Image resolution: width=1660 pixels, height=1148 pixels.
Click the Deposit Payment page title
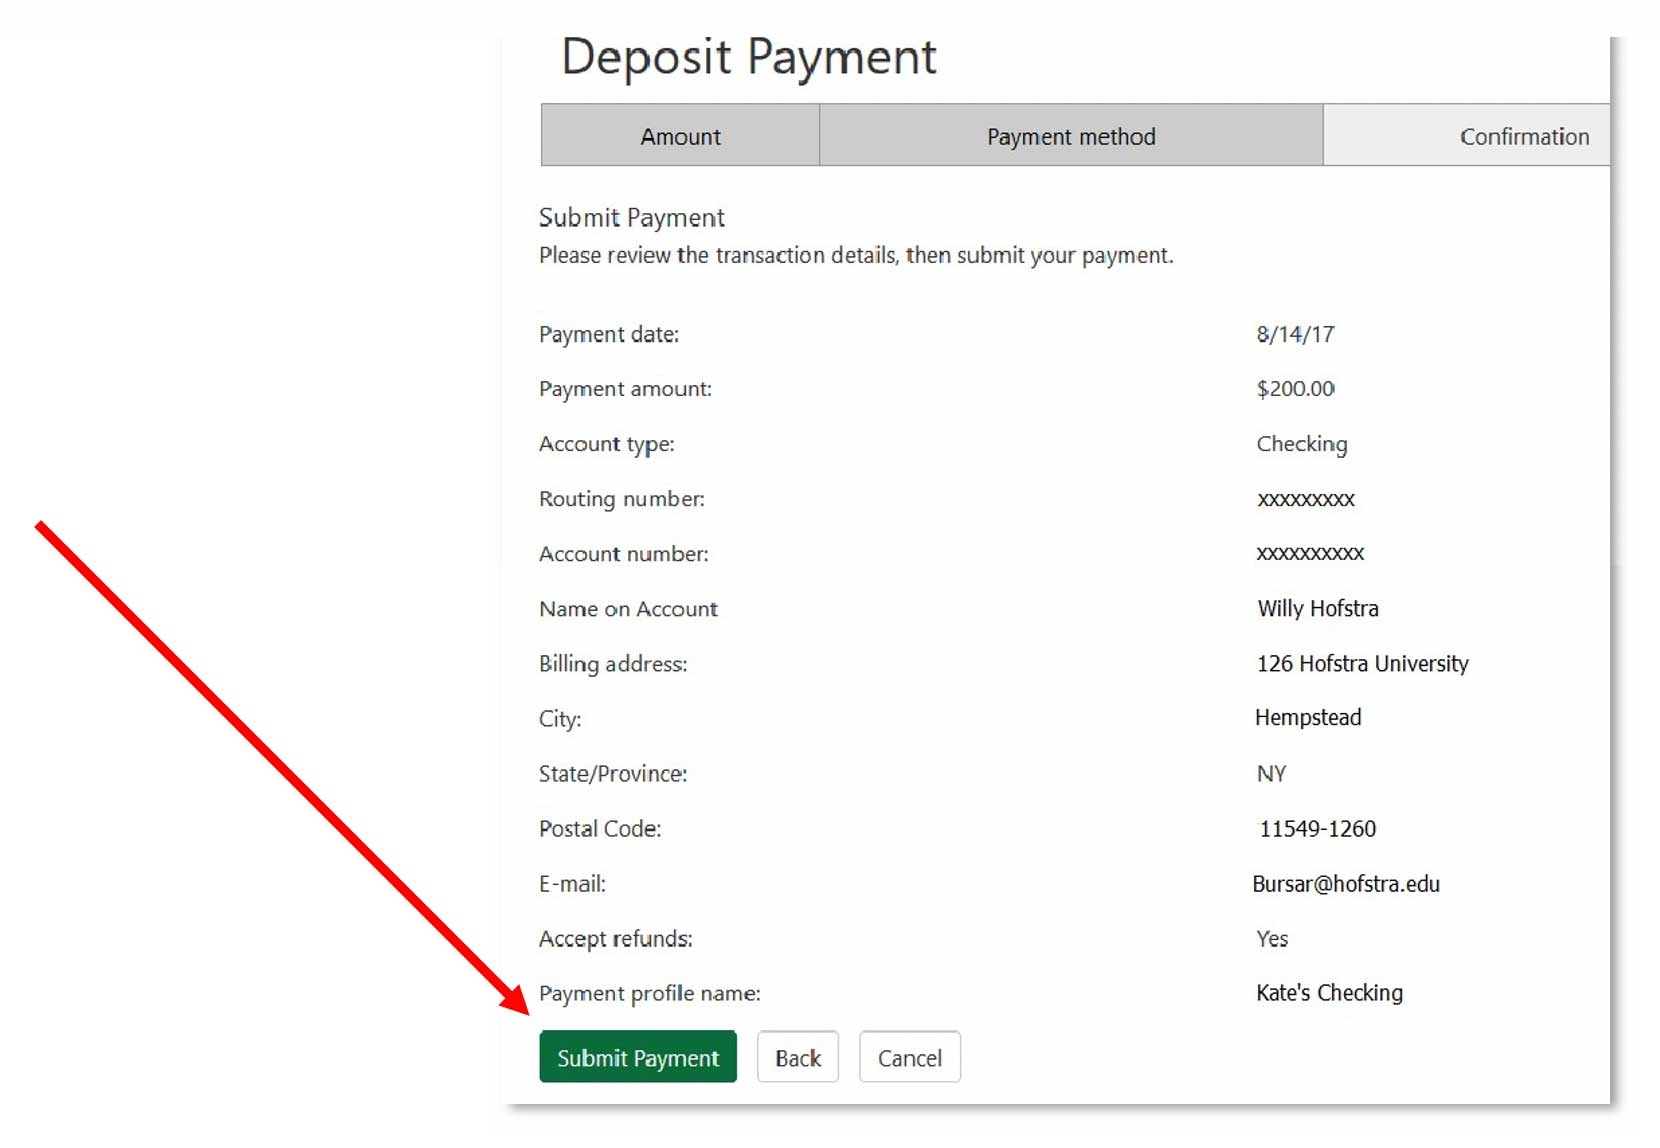(748, 57)
